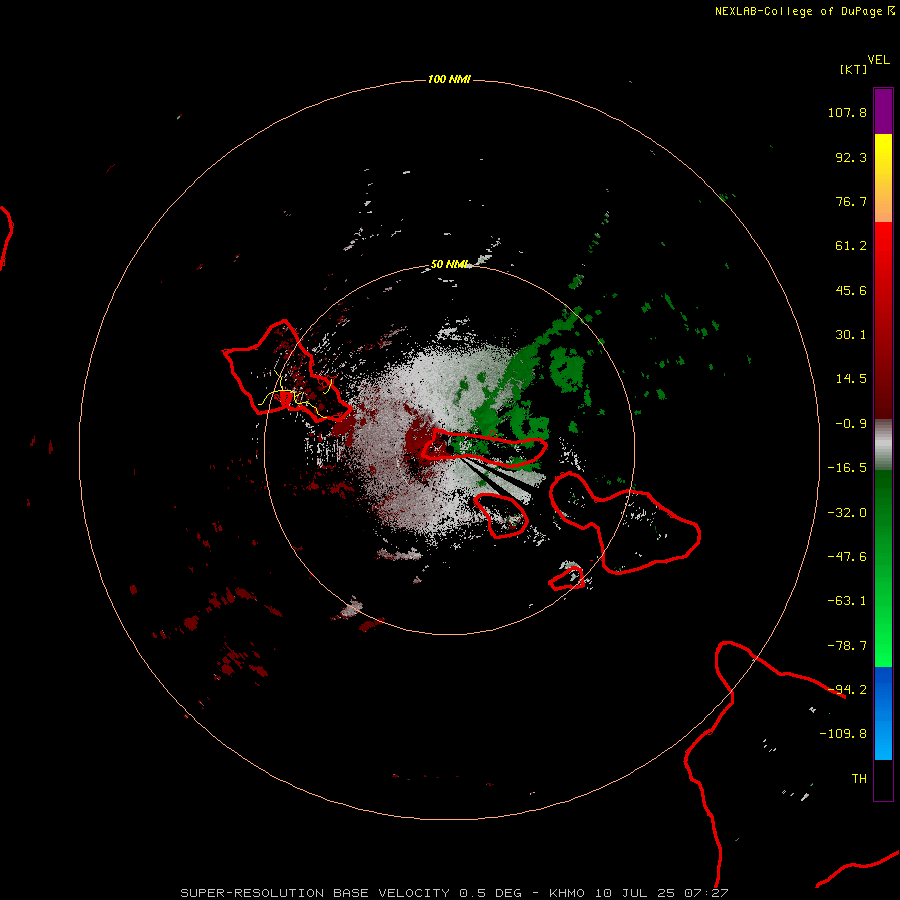Click the -16.5 legend value

[x=847, y=468]
